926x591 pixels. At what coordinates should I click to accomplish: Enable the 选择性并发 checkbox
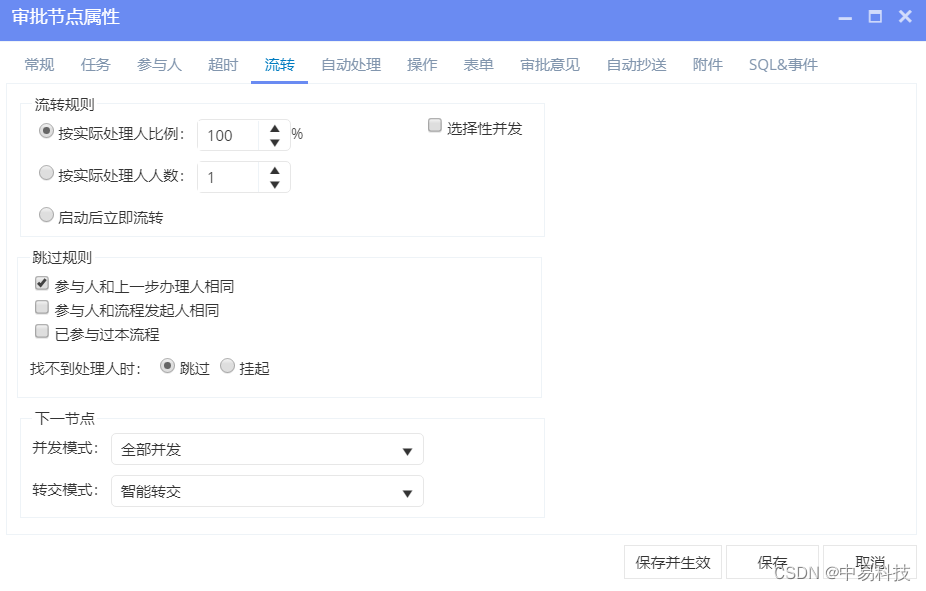[435, 125]
